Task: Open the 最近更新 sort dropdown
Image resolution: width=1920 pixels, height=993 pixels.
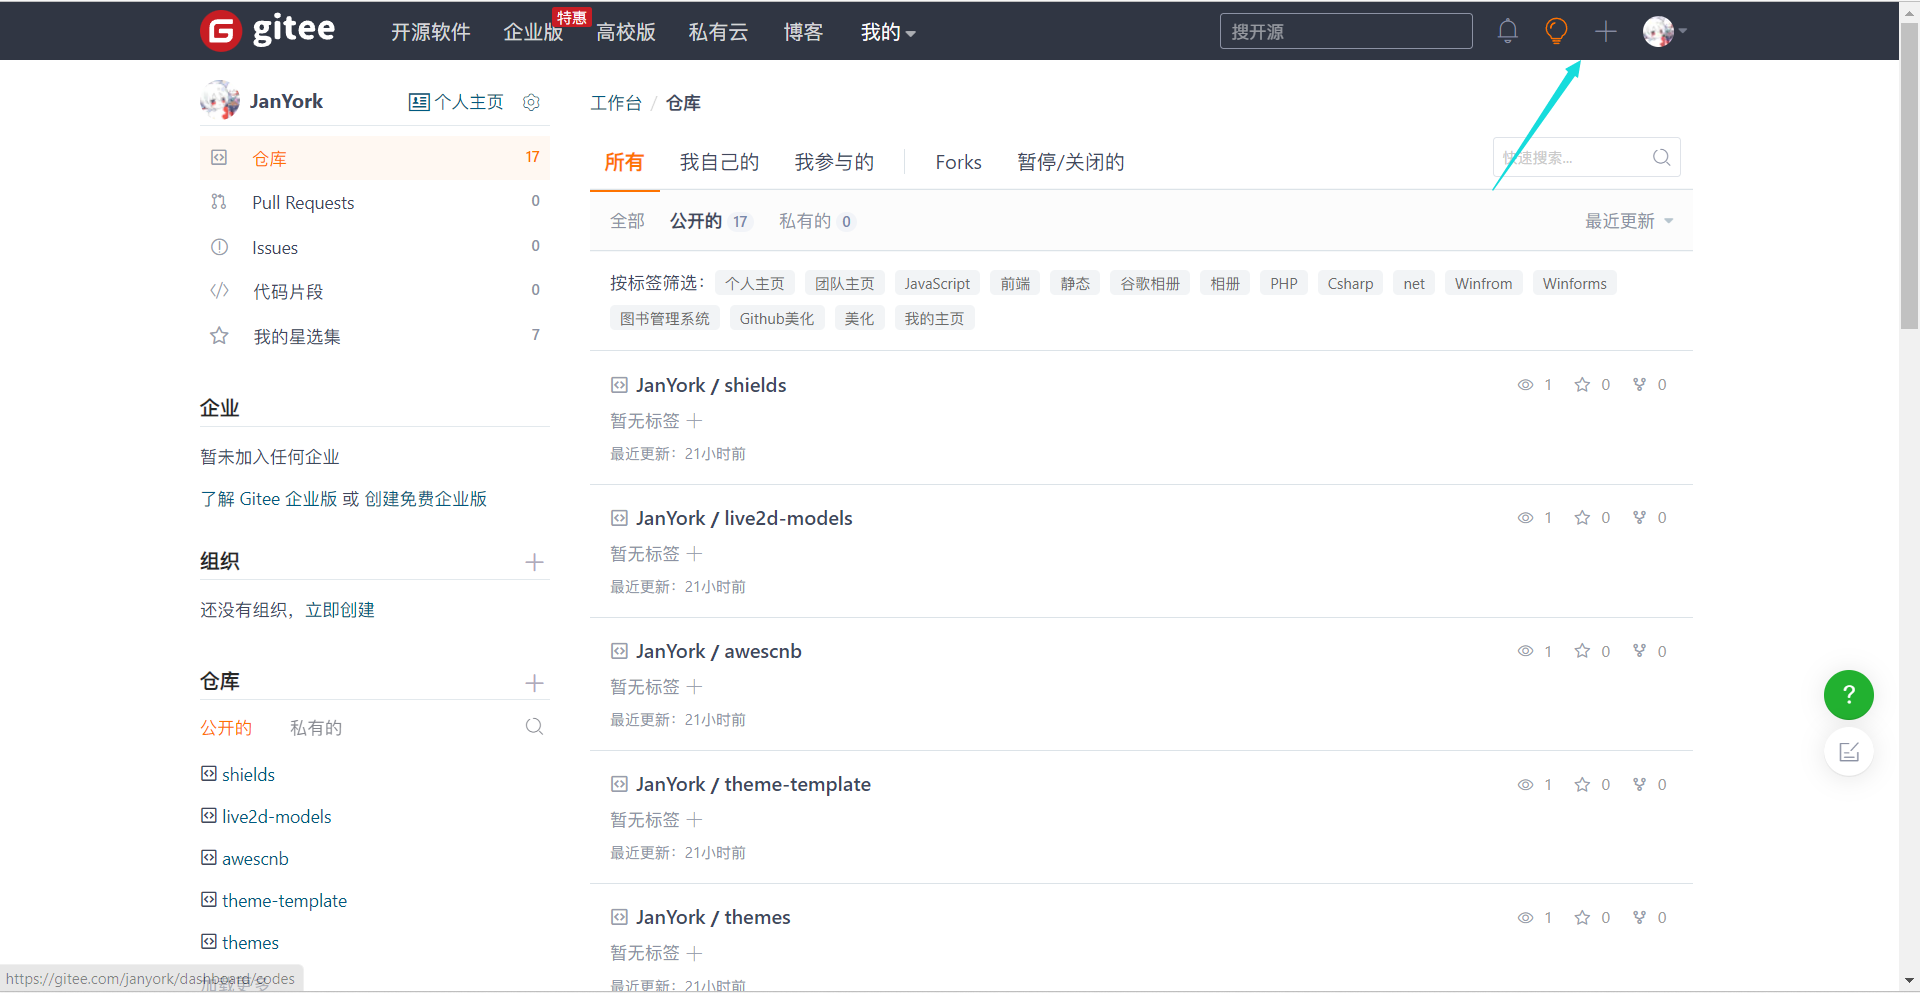Action: (1629, 221)
